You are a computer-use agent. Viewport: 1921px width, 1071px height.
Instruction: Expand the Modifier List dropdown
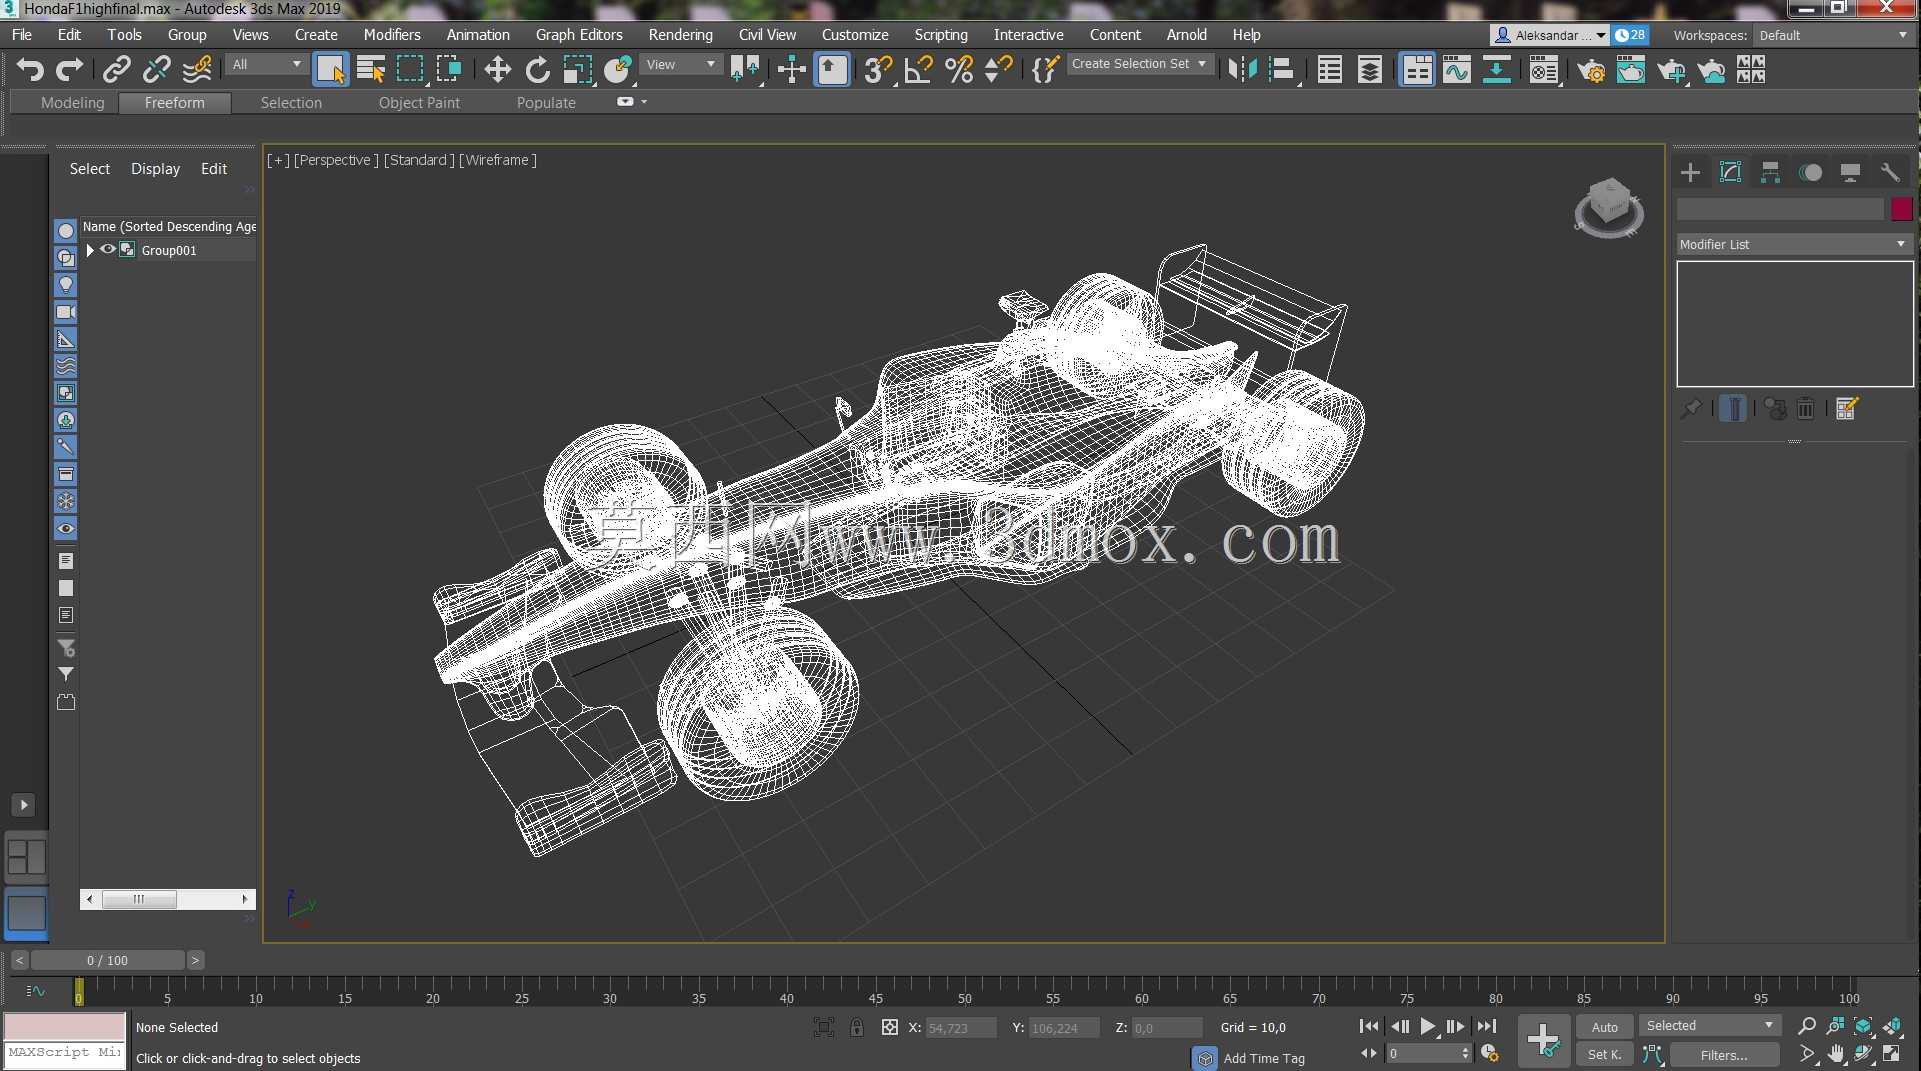1794,244
